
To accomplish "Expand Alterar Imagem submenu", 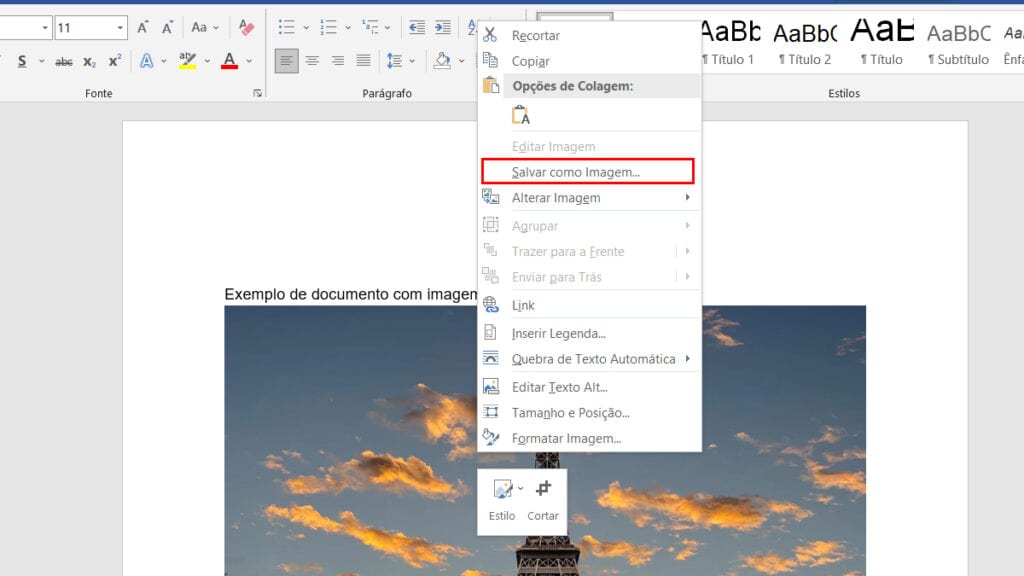I will click(x=588, y=198).
